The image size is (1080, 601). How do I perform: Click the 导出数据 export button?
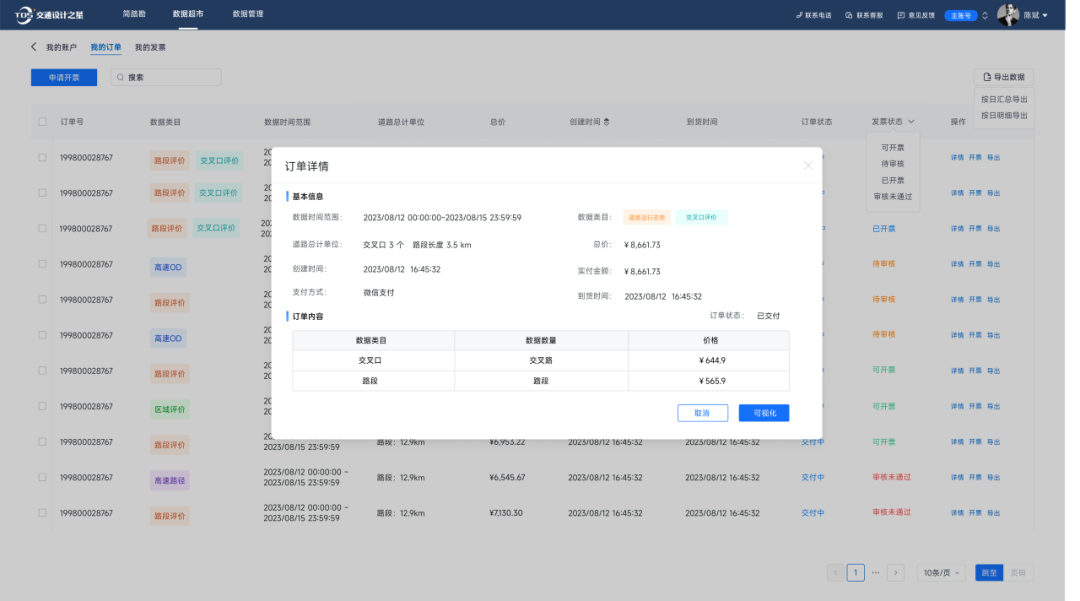1004,77
